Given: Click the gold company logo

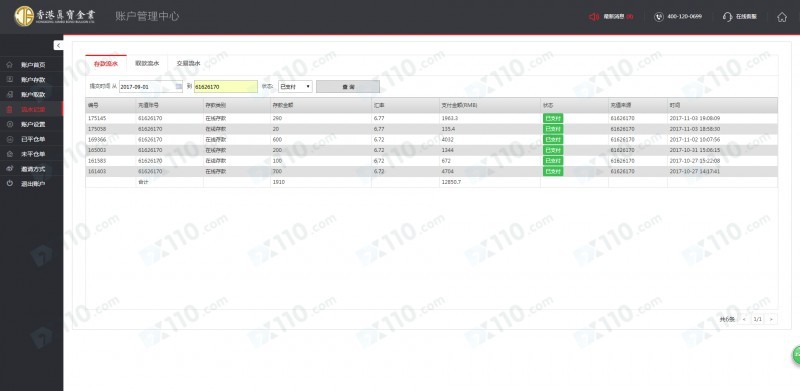Looking at the screenshot, I should coord(23,16).
